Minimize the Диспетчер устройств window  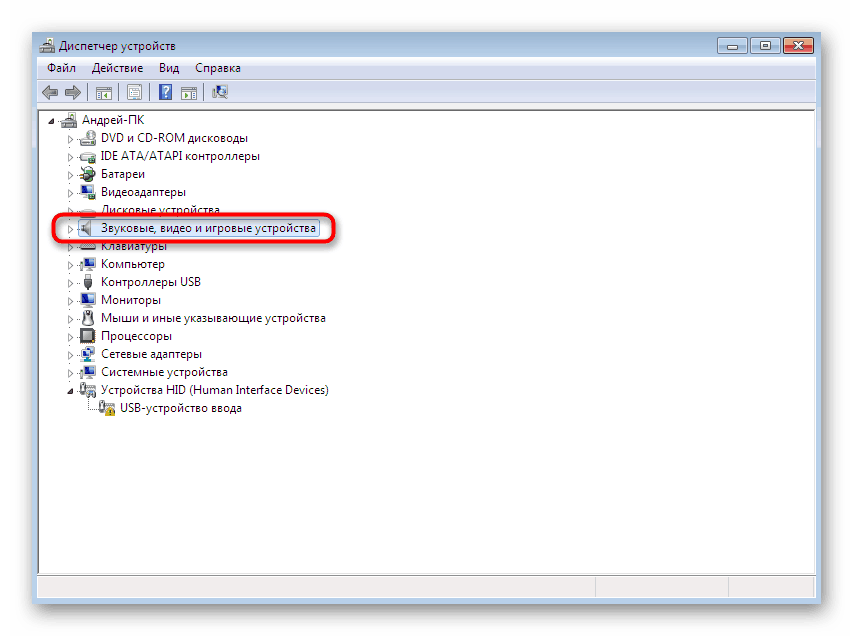tap(733, 46)
